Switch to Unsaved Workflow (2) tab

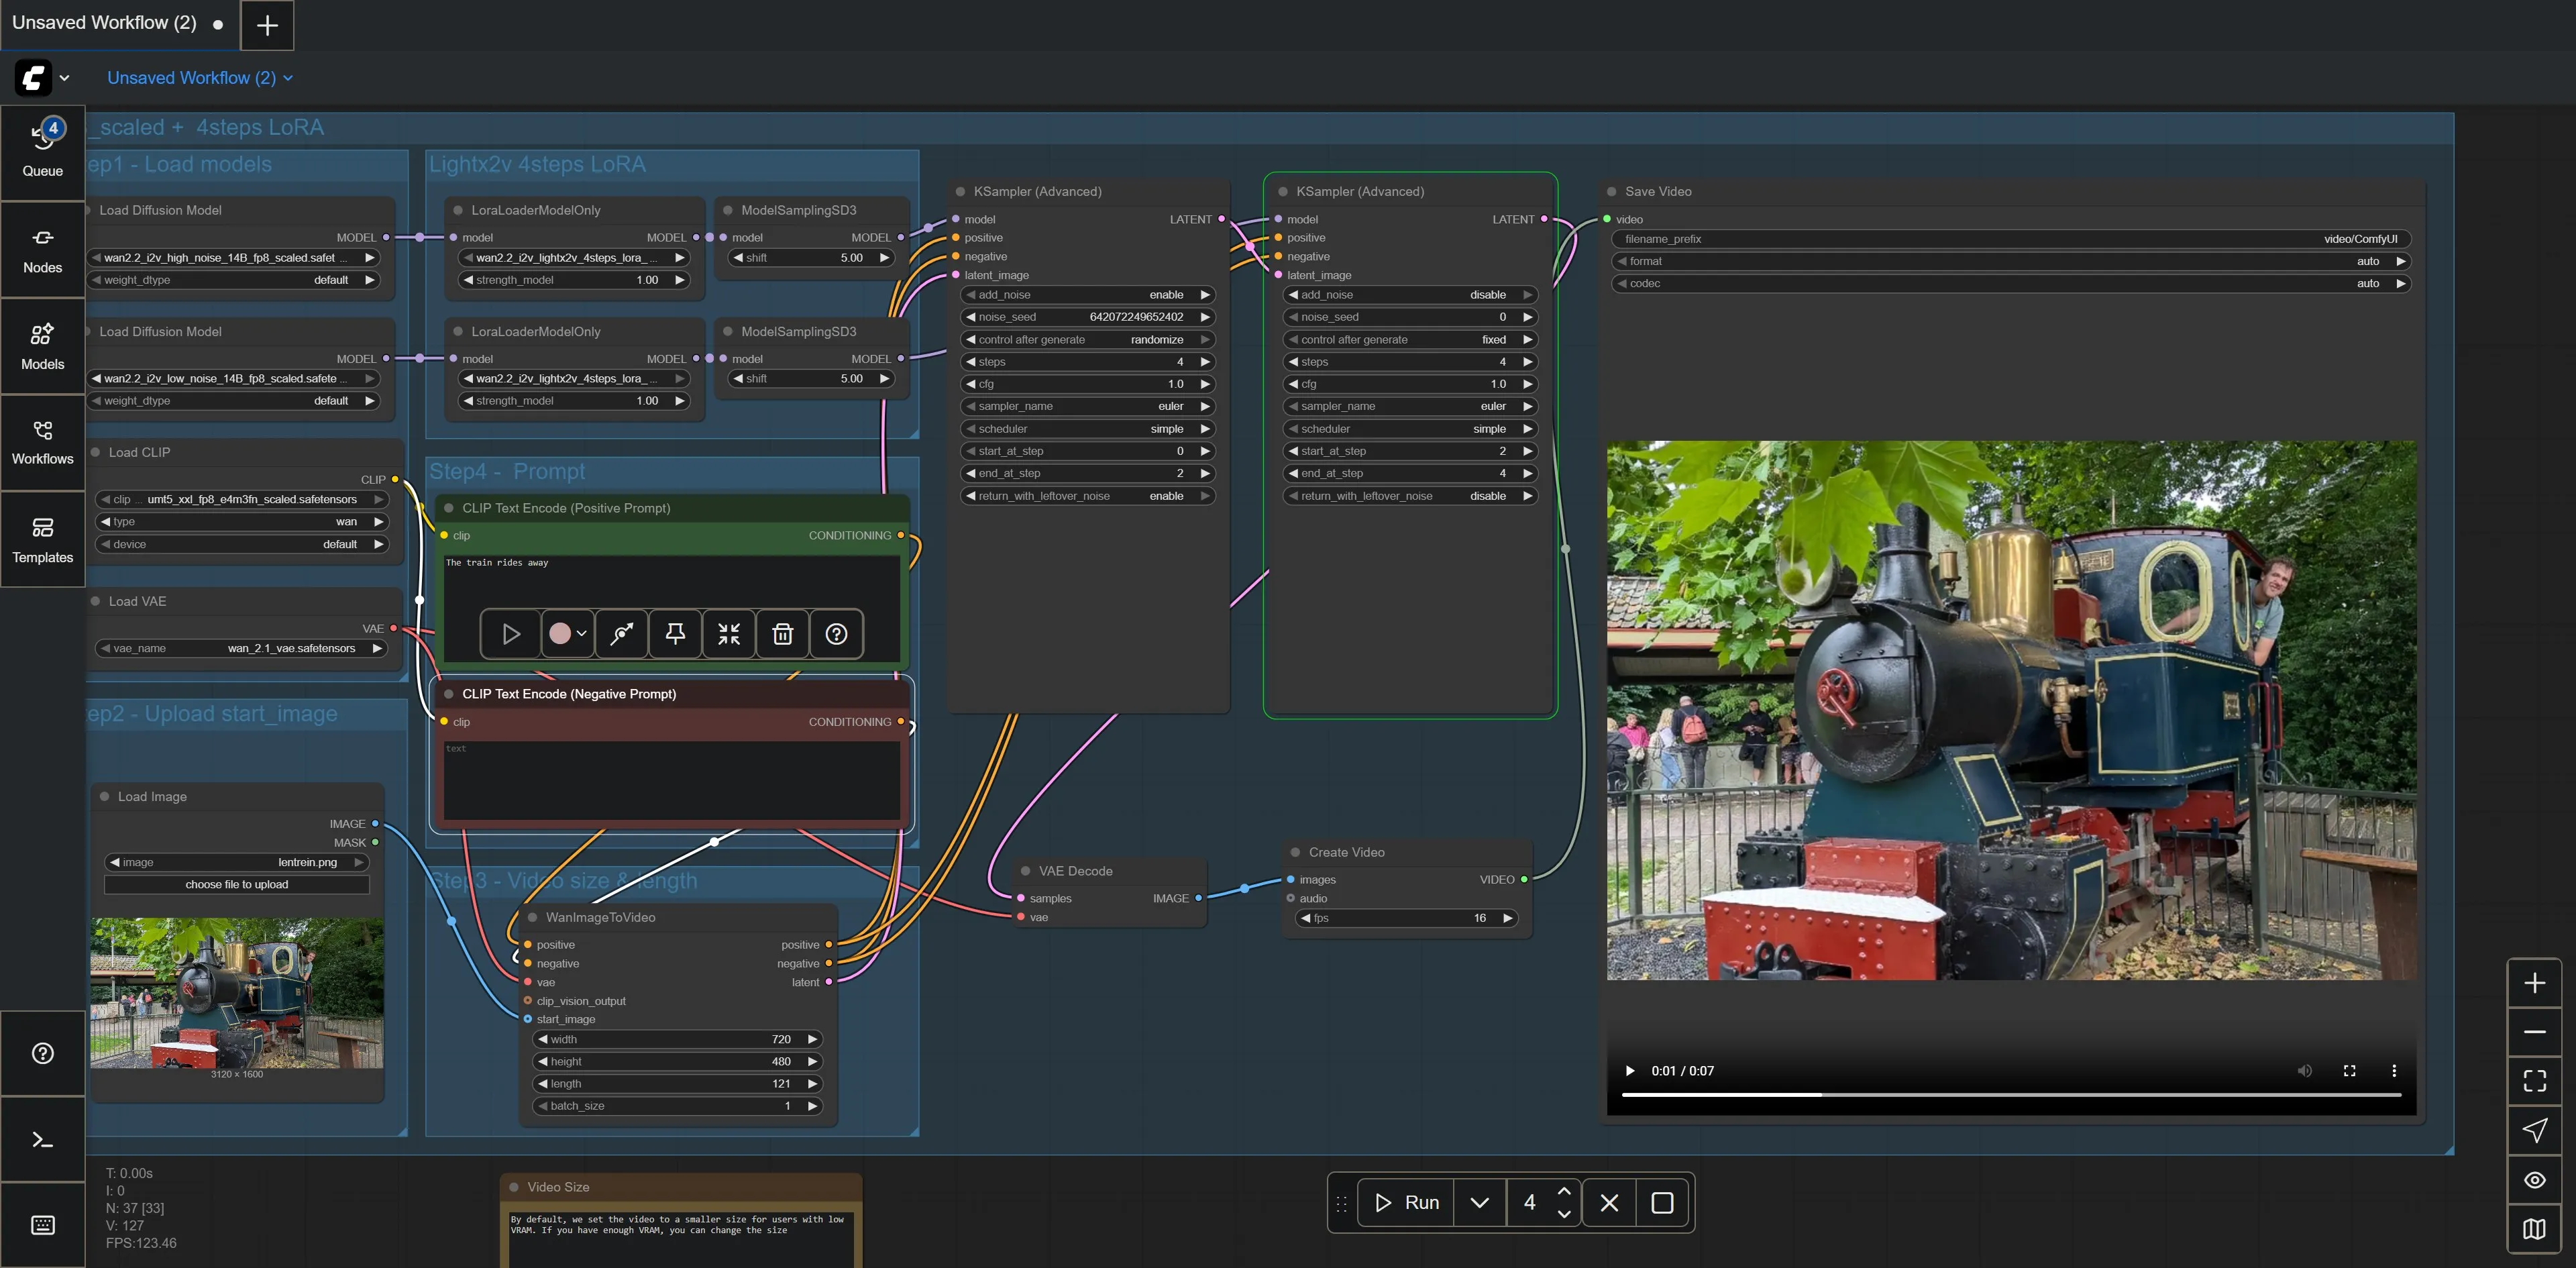119,24
